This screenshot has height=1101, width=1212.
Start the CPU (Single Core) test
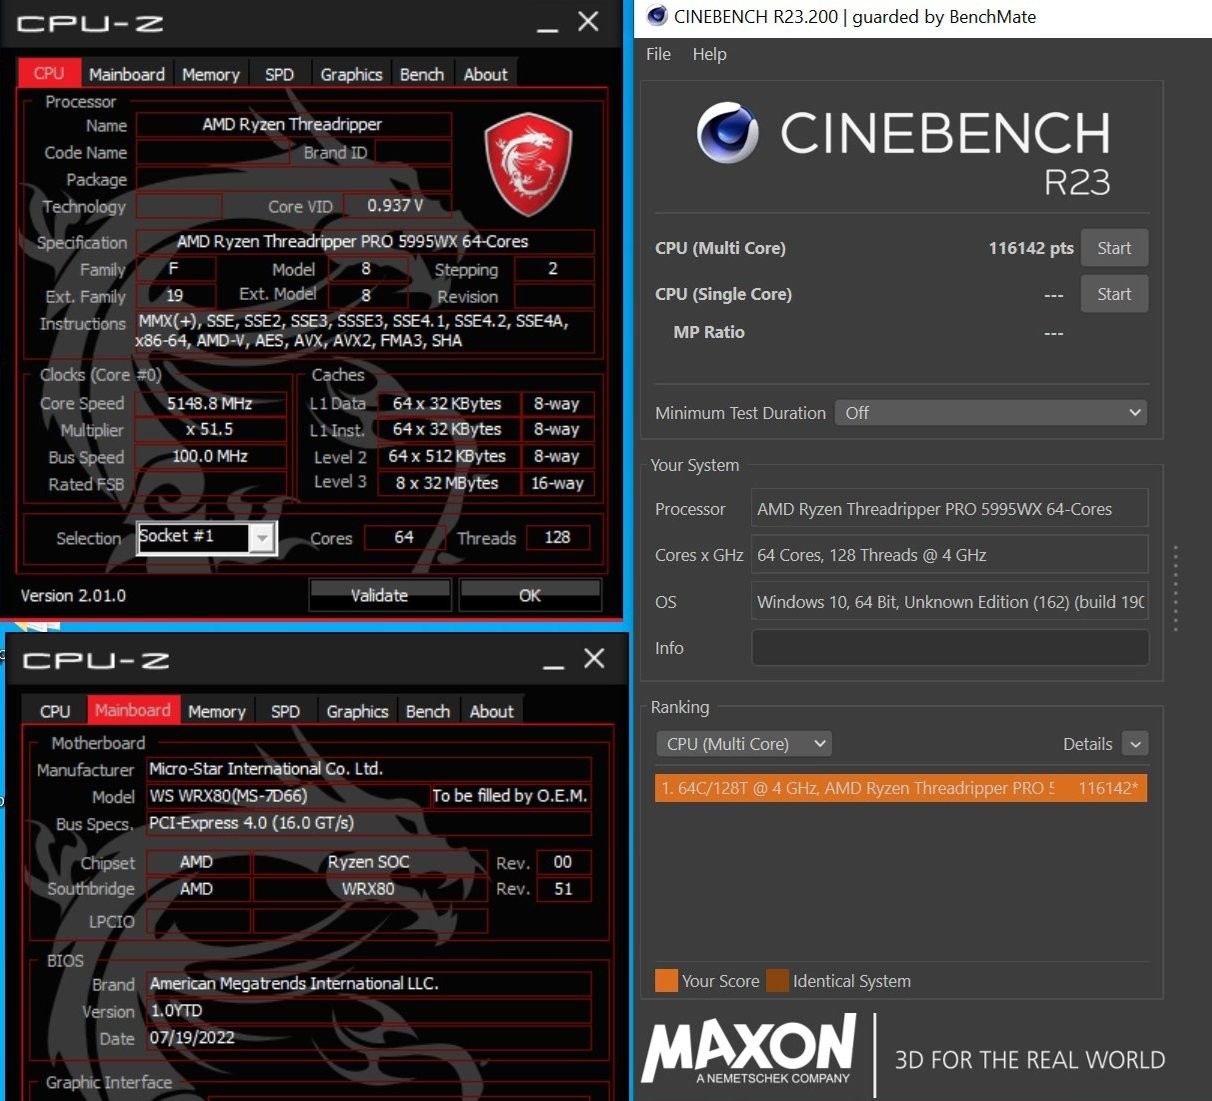coord(1114,294)
